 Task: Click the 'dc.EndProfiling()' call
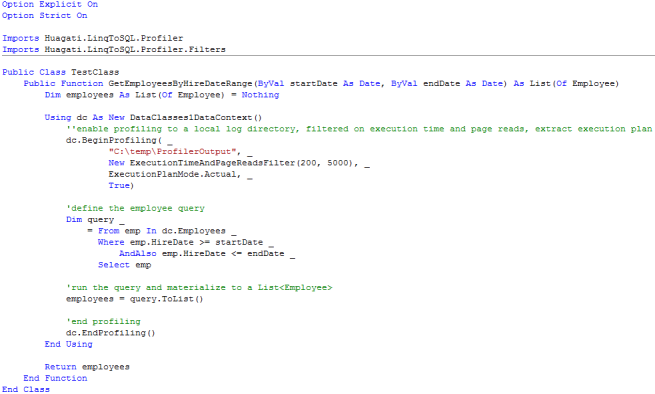click(x=111, y=333)
